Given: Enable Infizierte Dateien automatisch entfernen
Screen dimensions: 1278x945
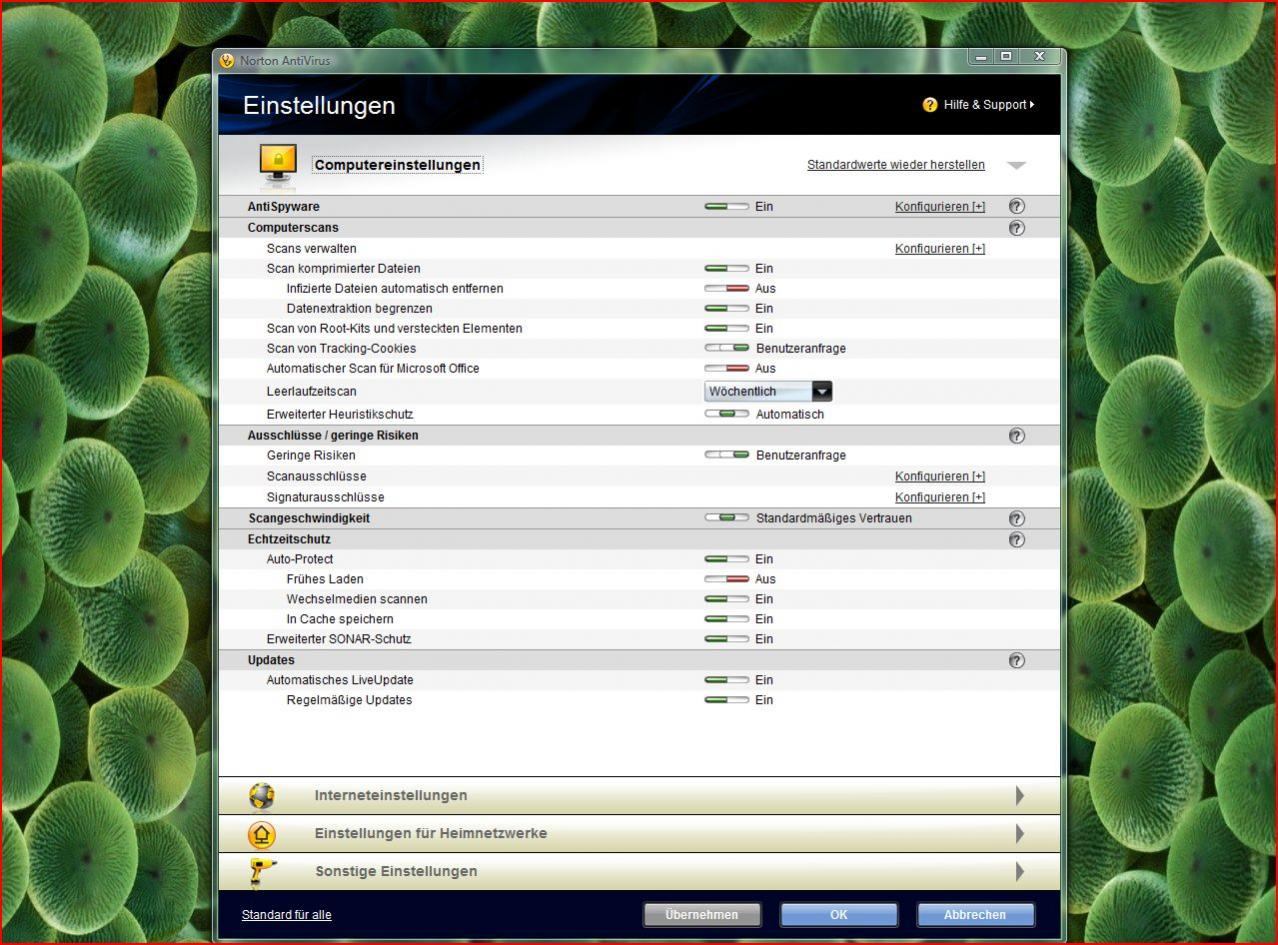Looking at the screenshot, I should point(727,288).
